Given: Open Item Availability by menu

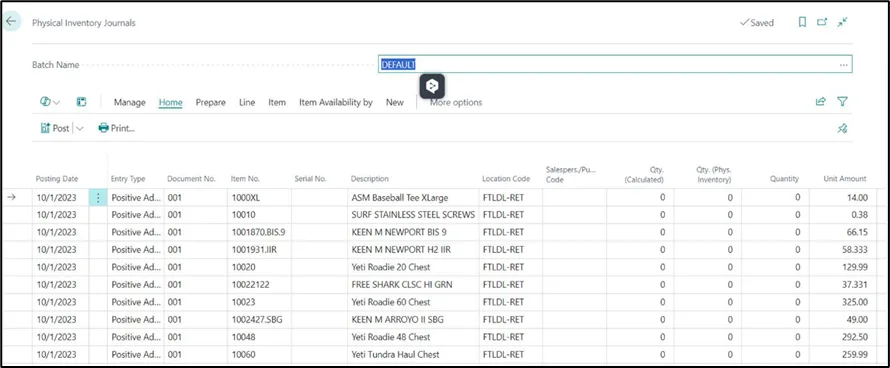Looking at the screenshot, I should click(335, 102).
